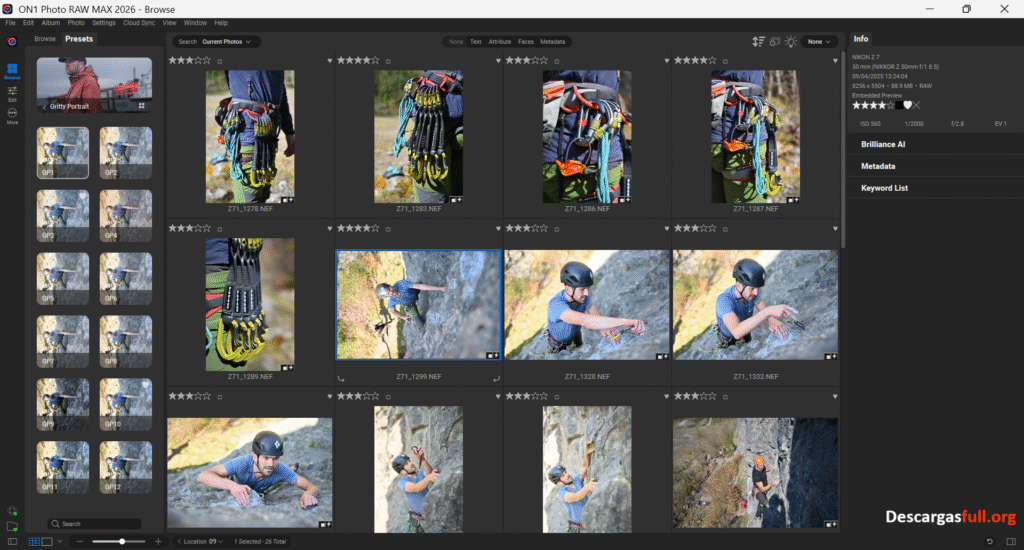Open the Location 09 dropdown
The height and width of the screenshot is (550, 1024).
[x=203, y=542]
